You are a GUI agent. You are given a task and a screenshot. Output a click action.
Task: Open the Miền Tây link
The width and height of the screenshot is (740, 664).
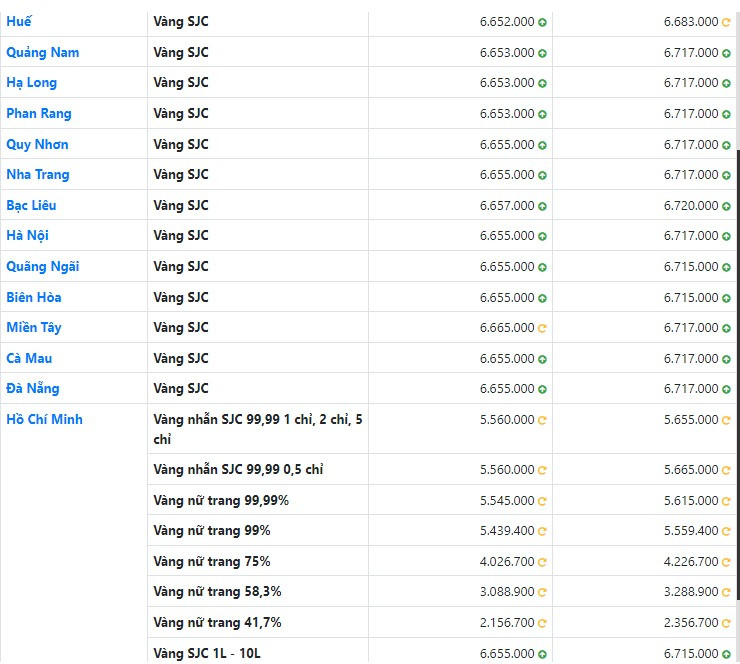click(34, 328)
